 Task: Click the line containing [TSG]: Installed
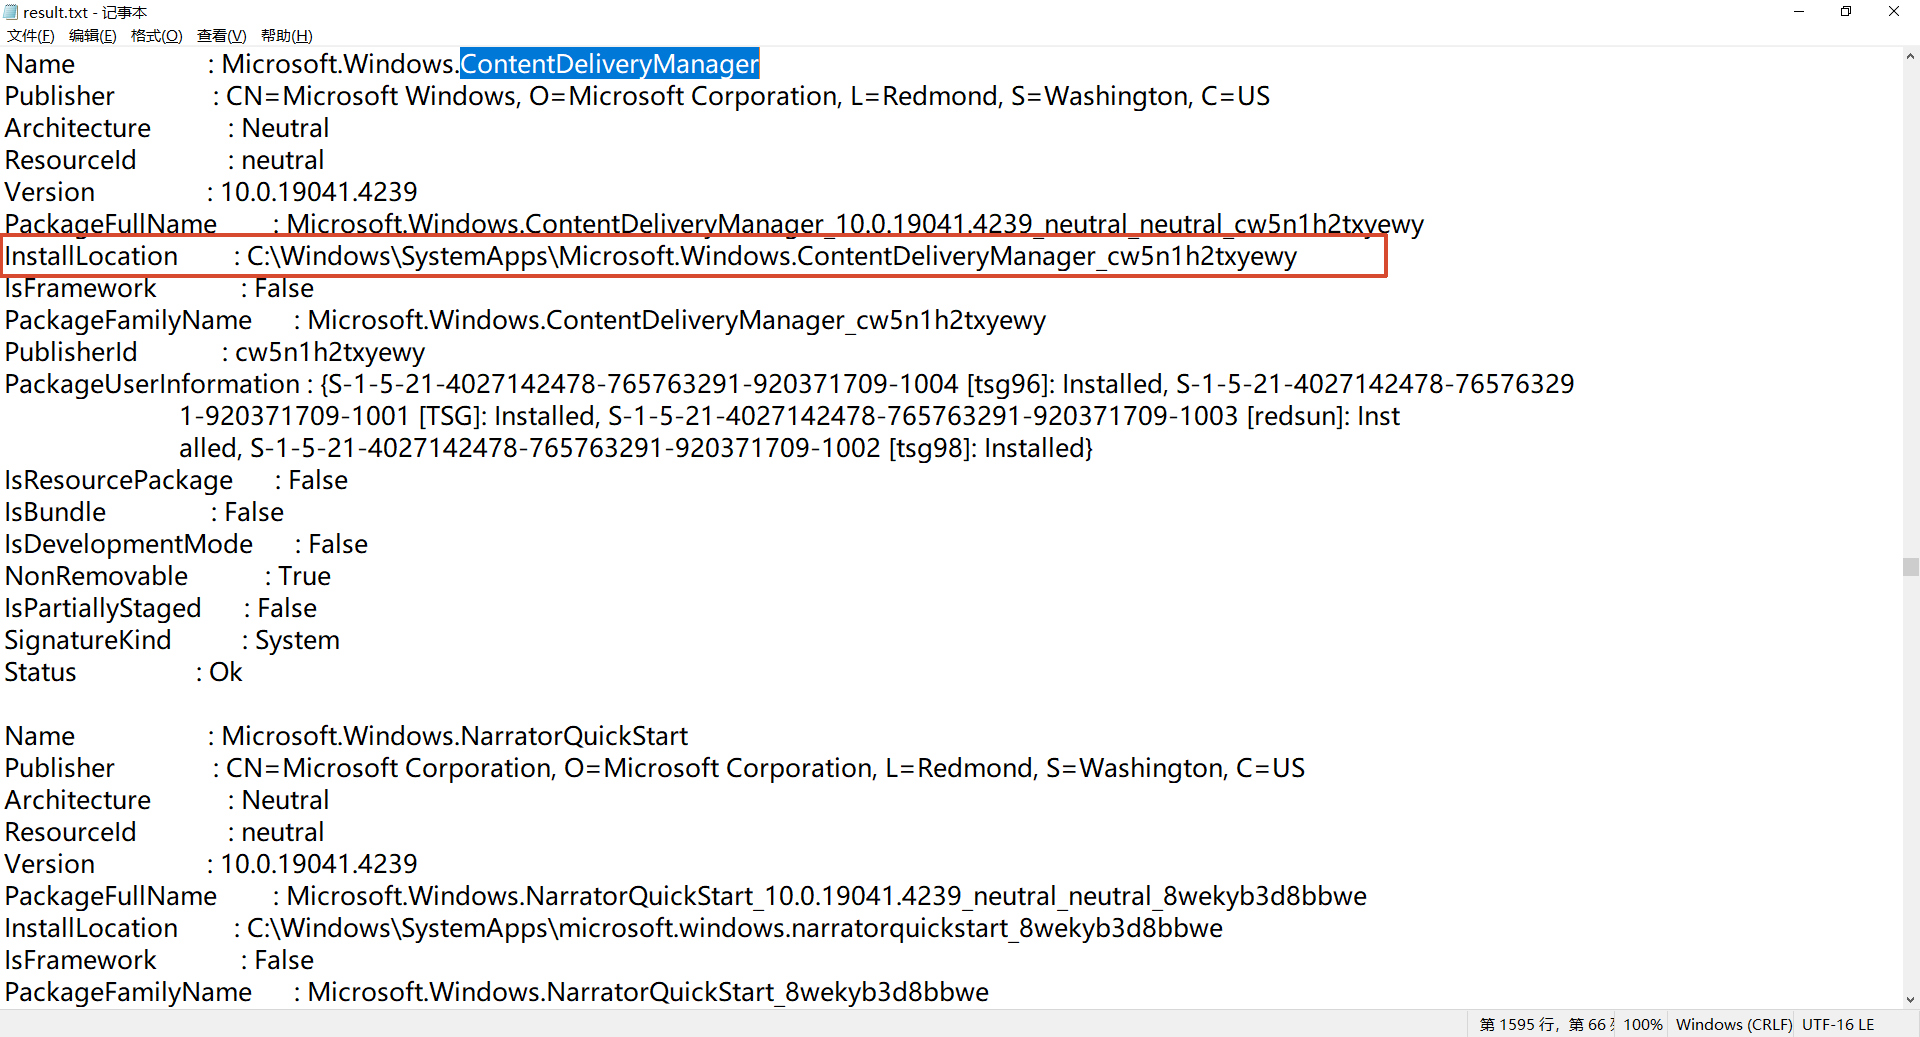(x=790, y=416)
